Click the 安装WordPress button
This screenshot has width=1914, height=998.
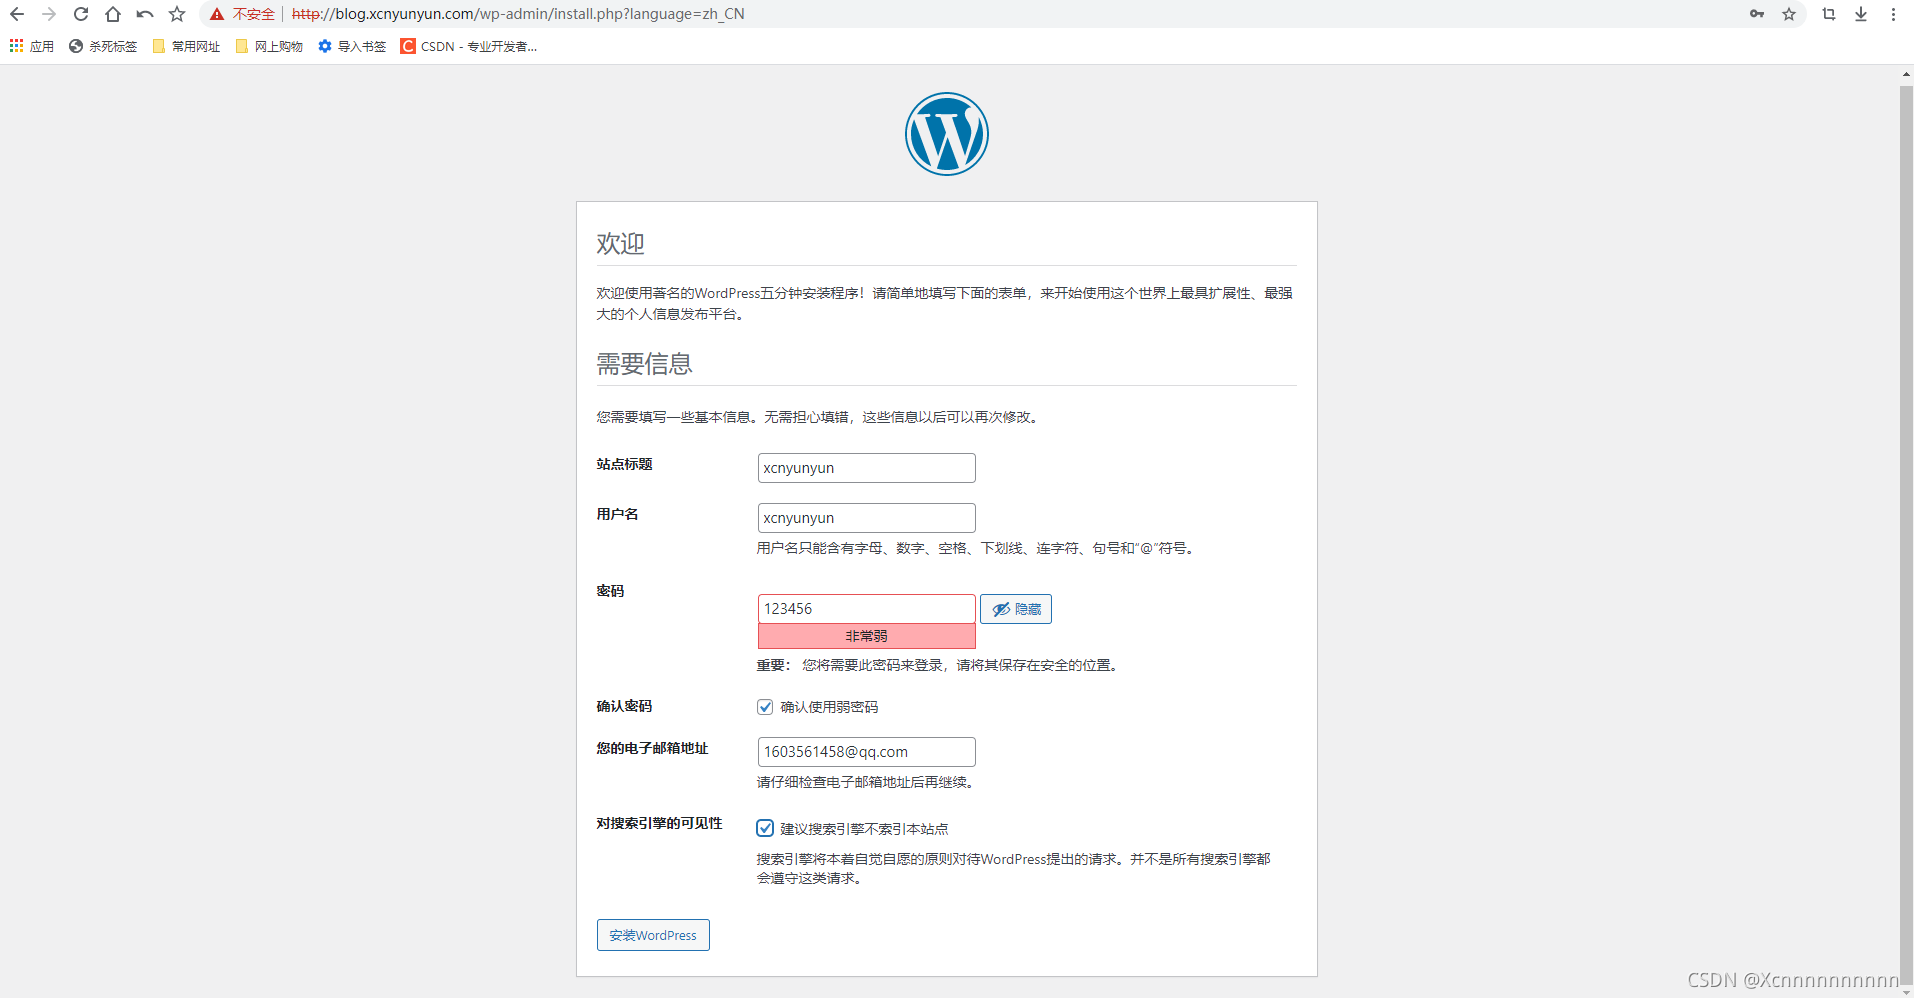[653, 935]
